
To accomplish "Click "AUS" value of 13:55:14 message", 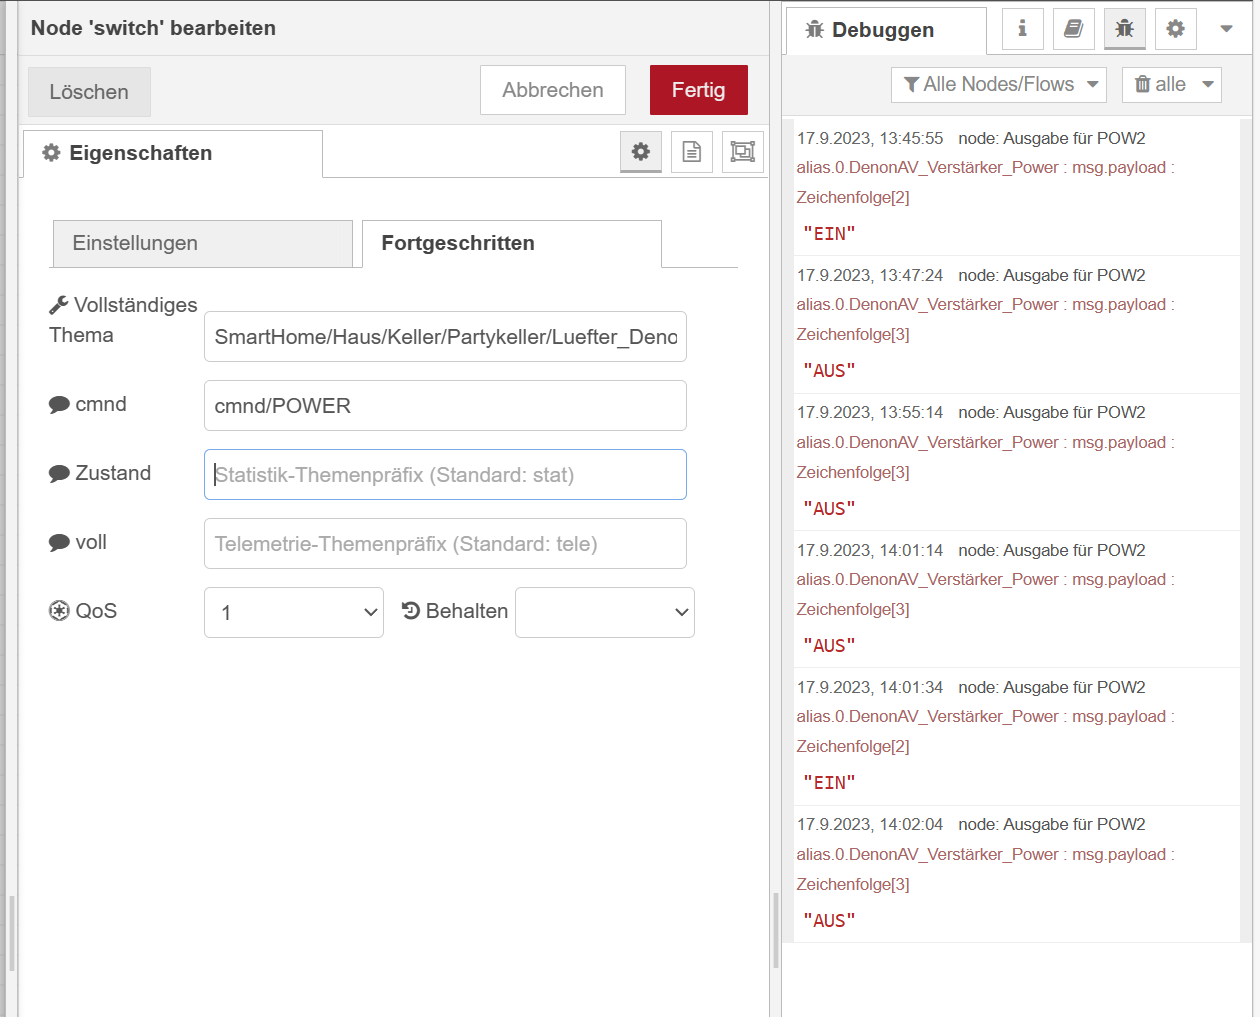I will pos(830,509).
